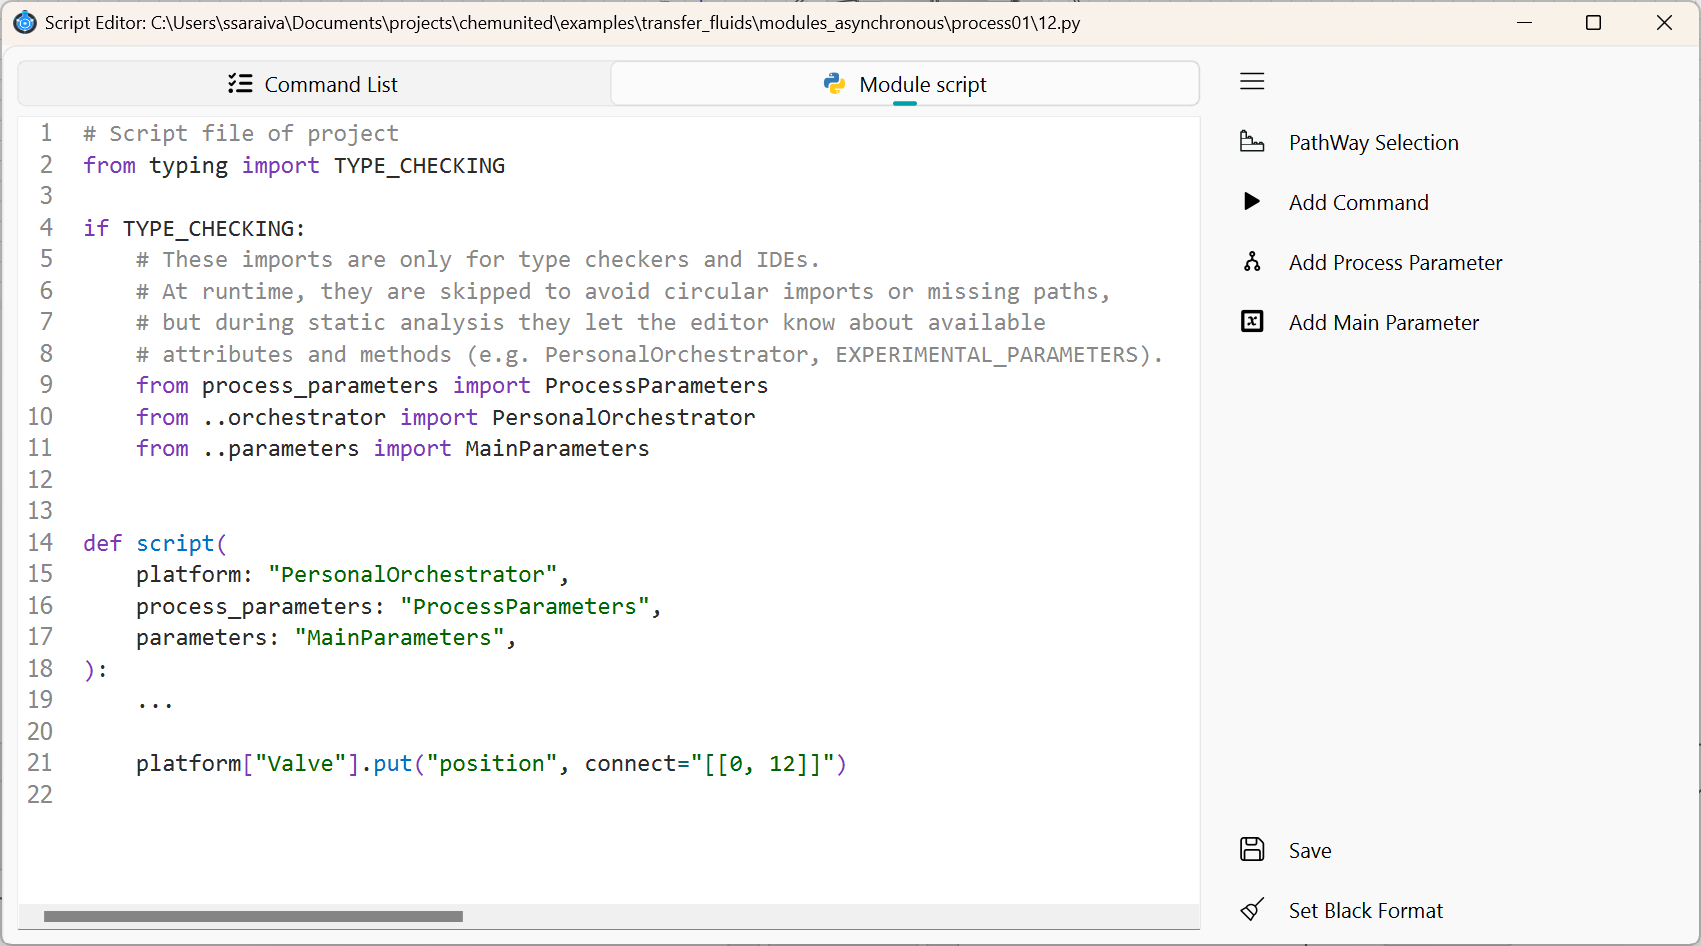Click the "PersonalOrchestrator" string on line 15

click(x=413, y=575)
